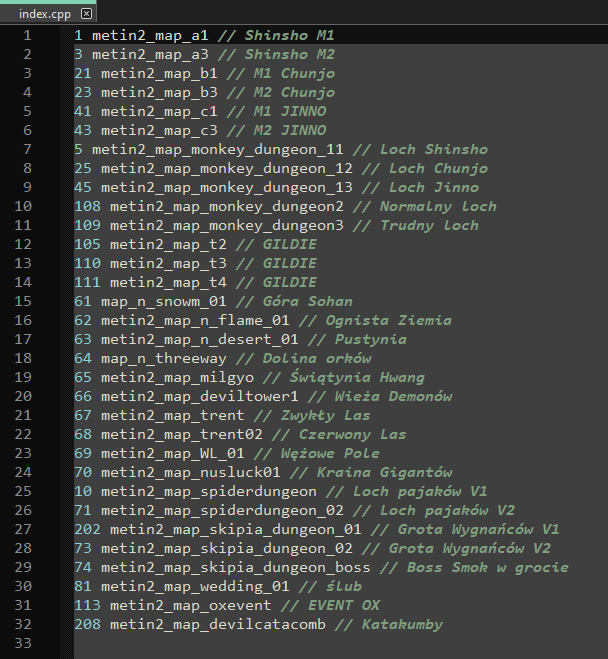Click text metin2_map_t4

168,282
